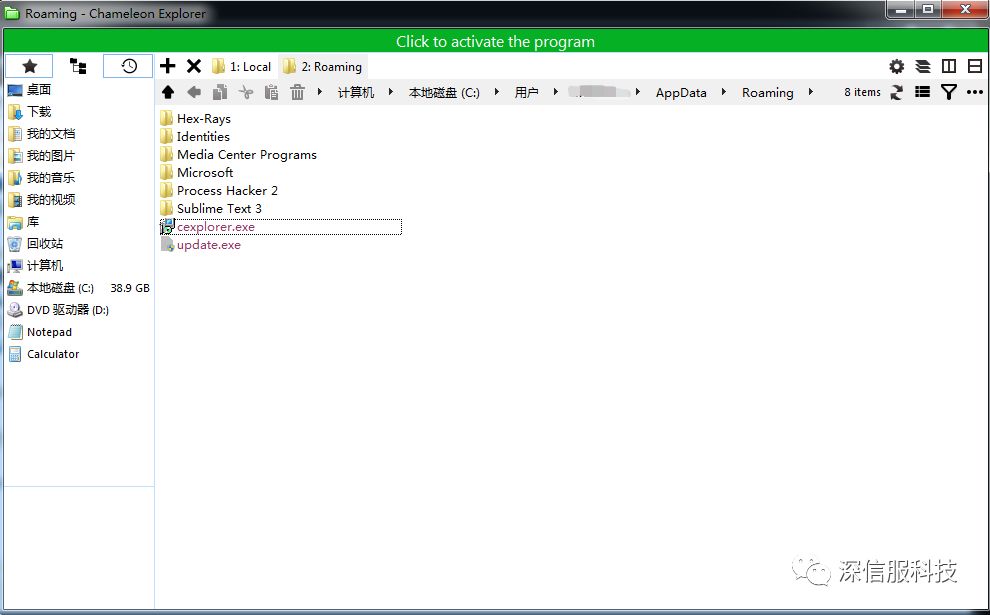Image resolution: width=990 pixels, height=615 pixels.
Task: Toggle the horizontal pane split
Action: coord(975,66)
